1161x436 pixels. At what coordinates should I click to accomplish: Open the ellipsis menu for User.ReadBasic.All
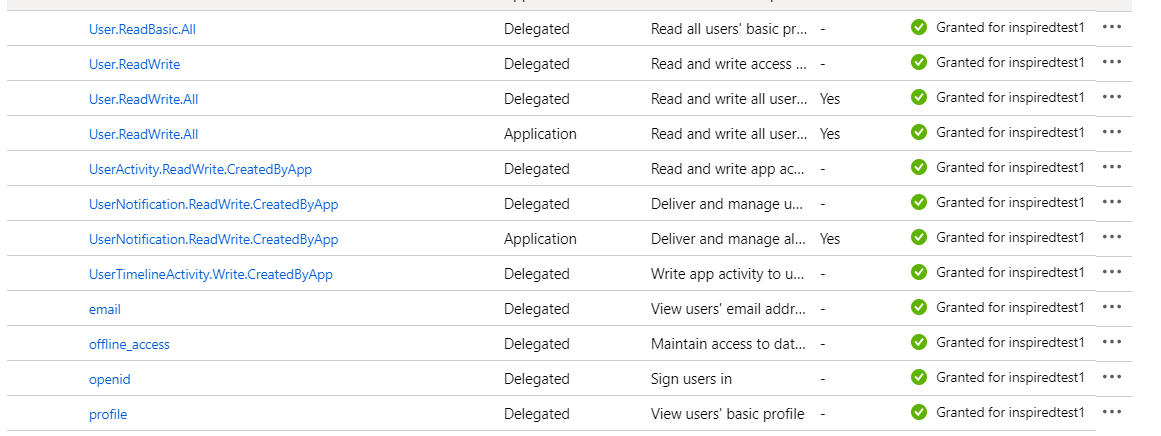click(1111, 27)
